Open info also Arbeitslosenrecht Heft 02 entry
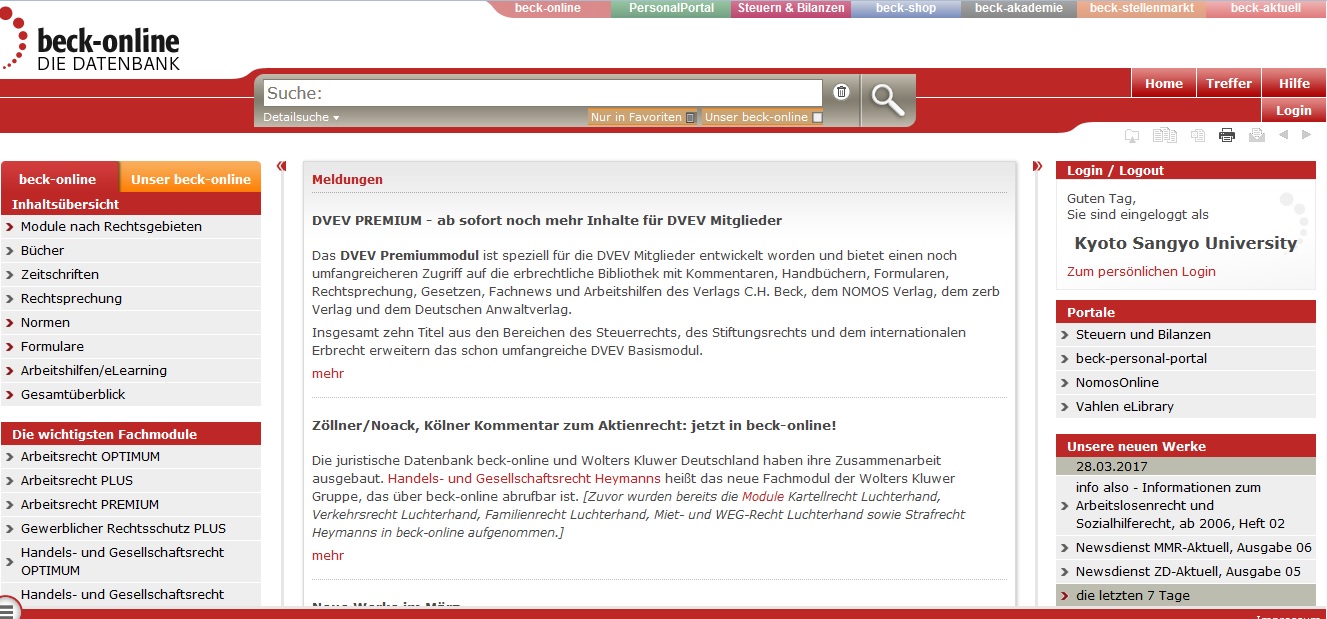 [1186, 506]
